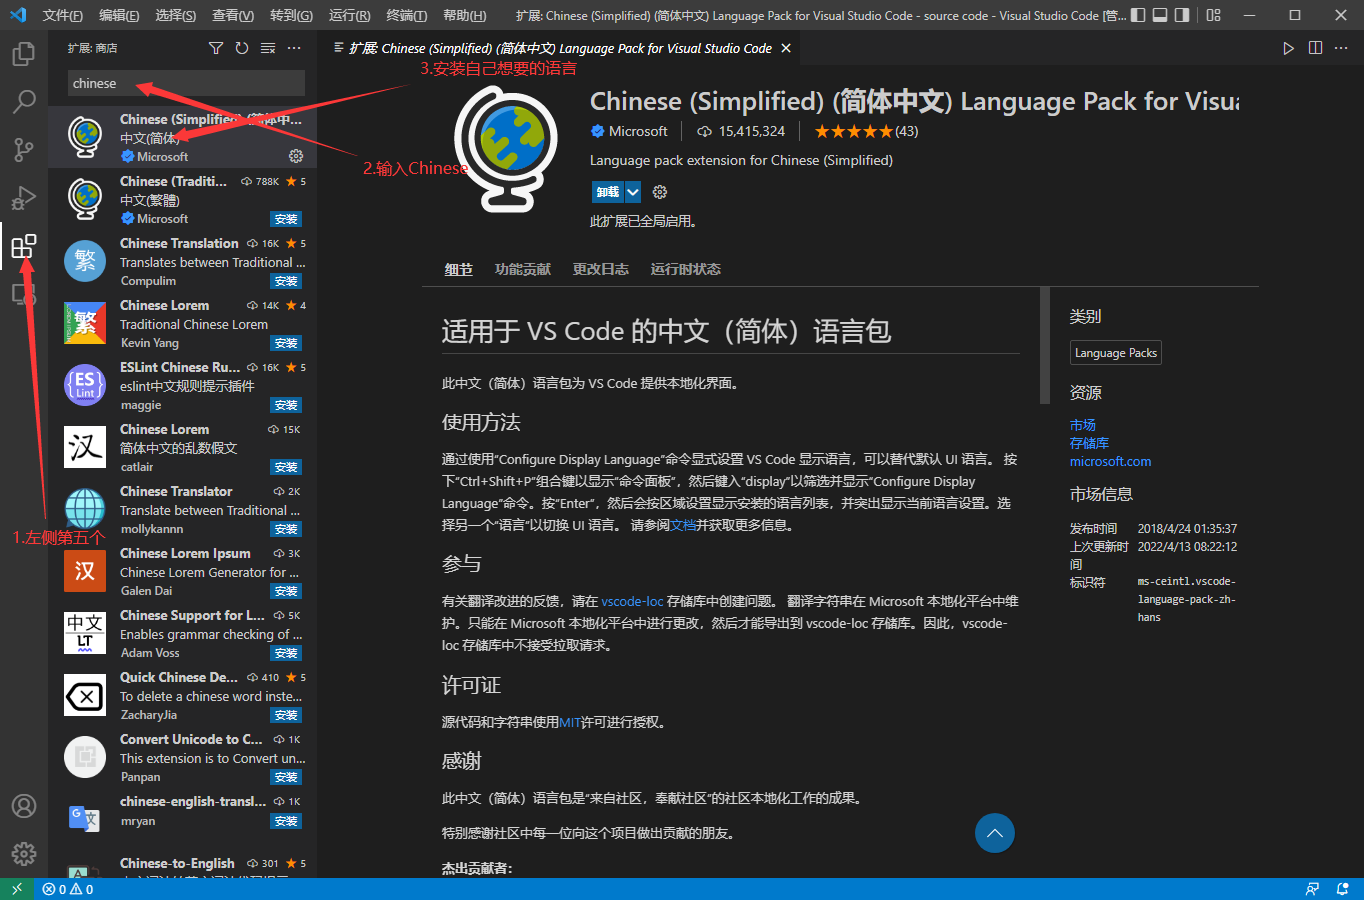Switch to the 细节 tab
The width and height of the screenshot is (1364, 900).
(458, 270)
